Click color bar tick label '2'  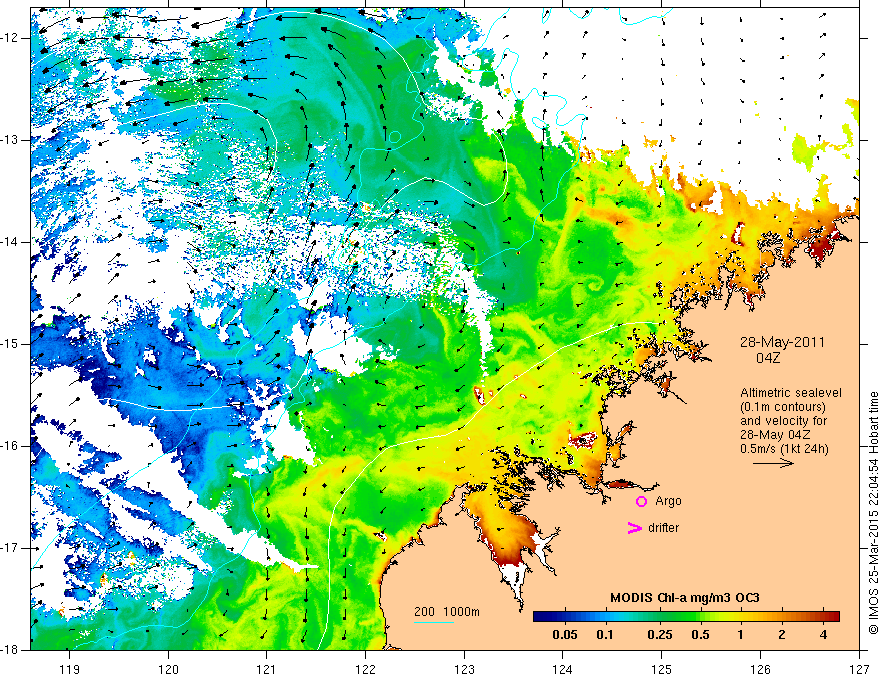pyautogui.click(x=782, y=635)
